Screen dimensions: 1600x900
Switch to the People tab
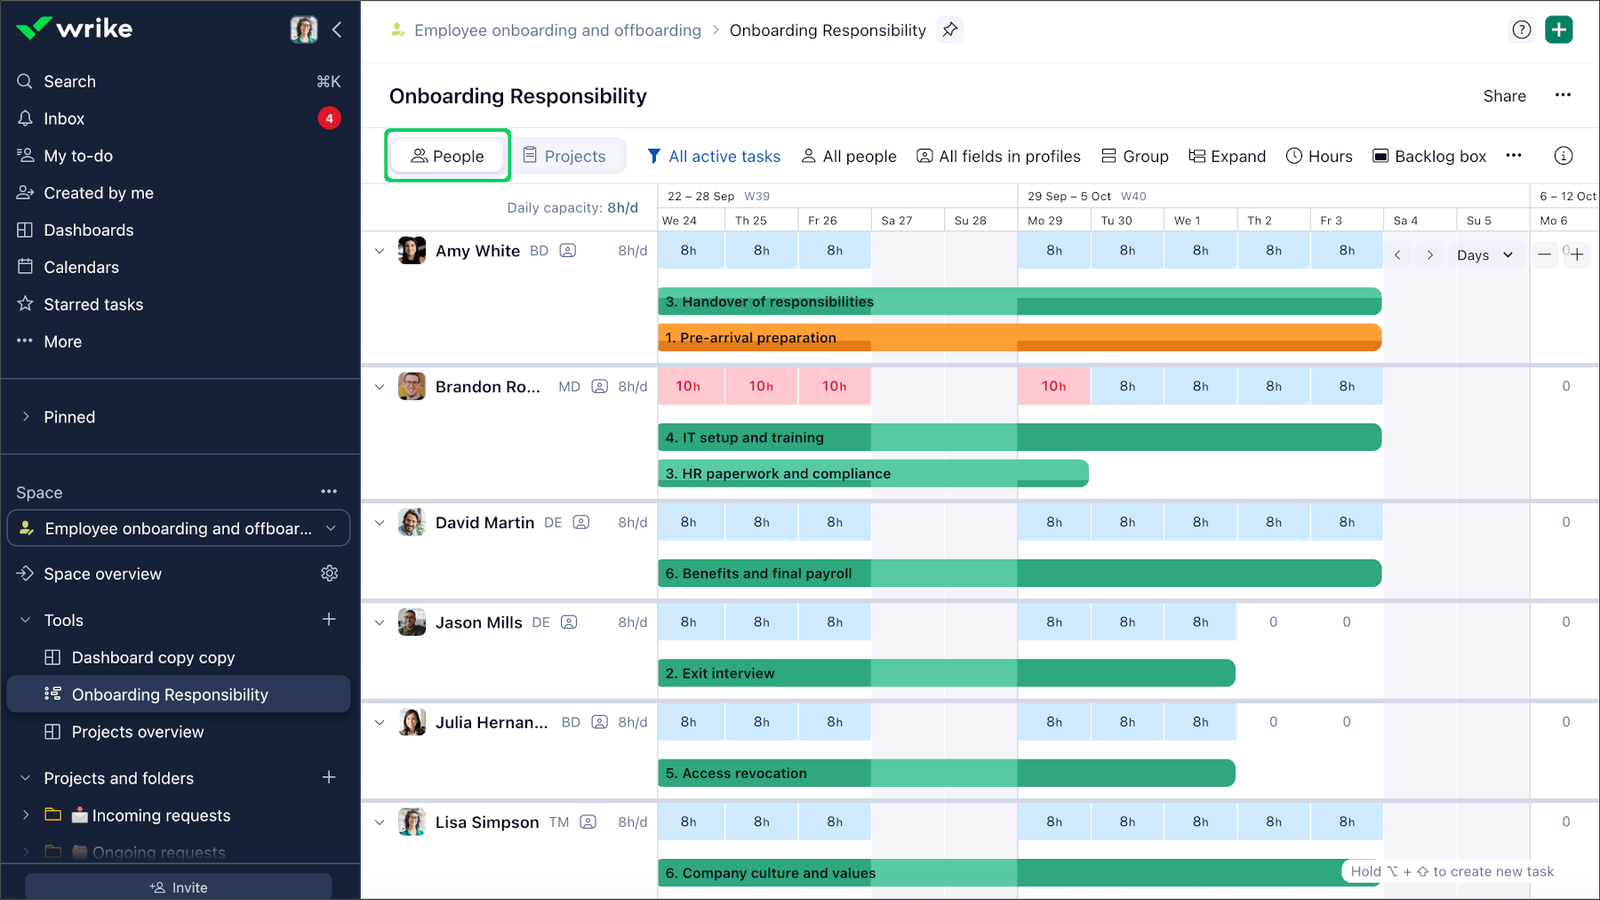[x=447, y=155]
